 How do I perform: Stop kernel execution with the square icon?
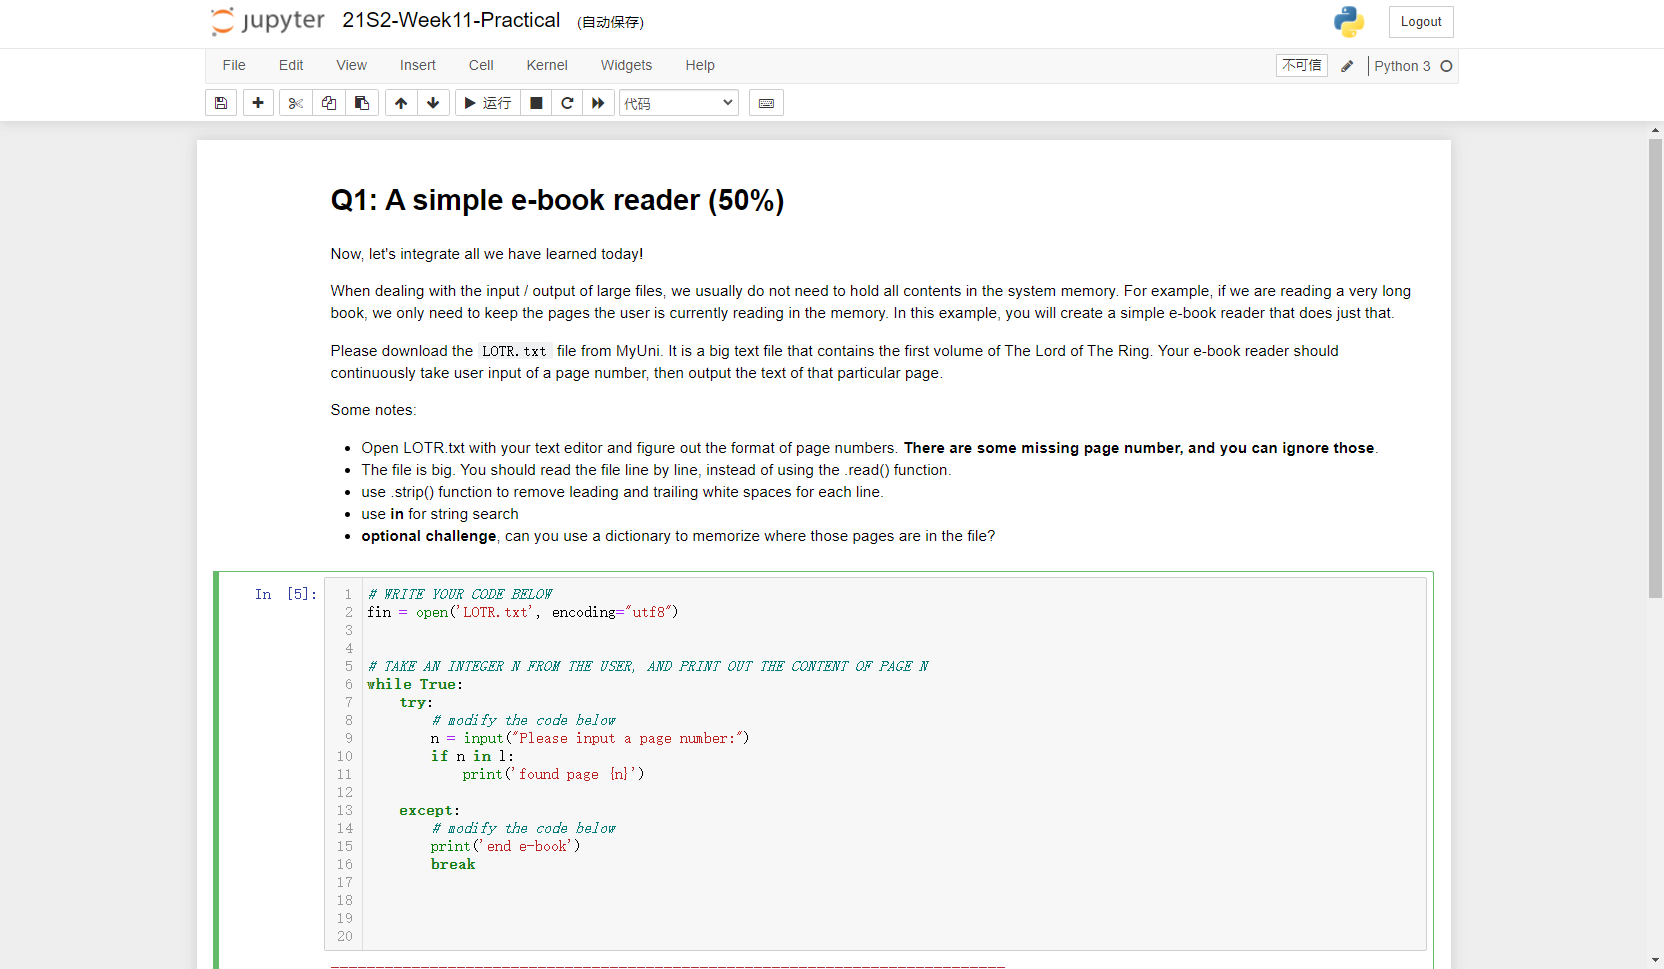pyautogui.click(x=536, y=102)
